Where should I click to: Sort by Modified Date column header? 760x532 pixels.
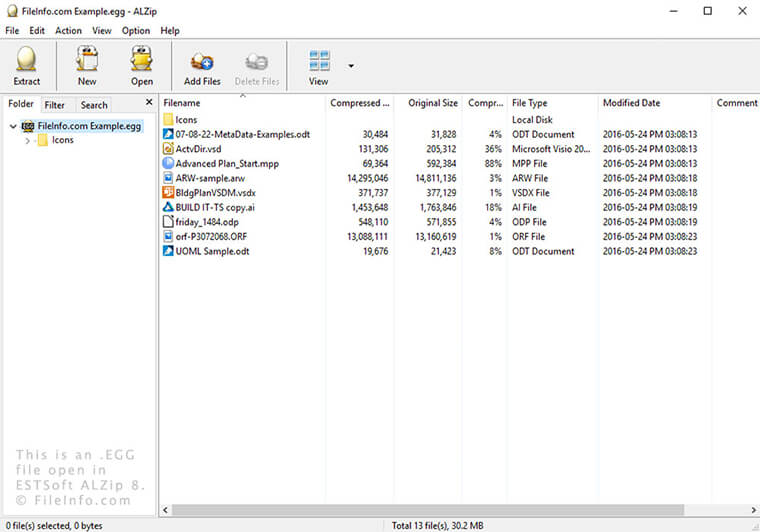pyautogui.click(x=631, y=103)
